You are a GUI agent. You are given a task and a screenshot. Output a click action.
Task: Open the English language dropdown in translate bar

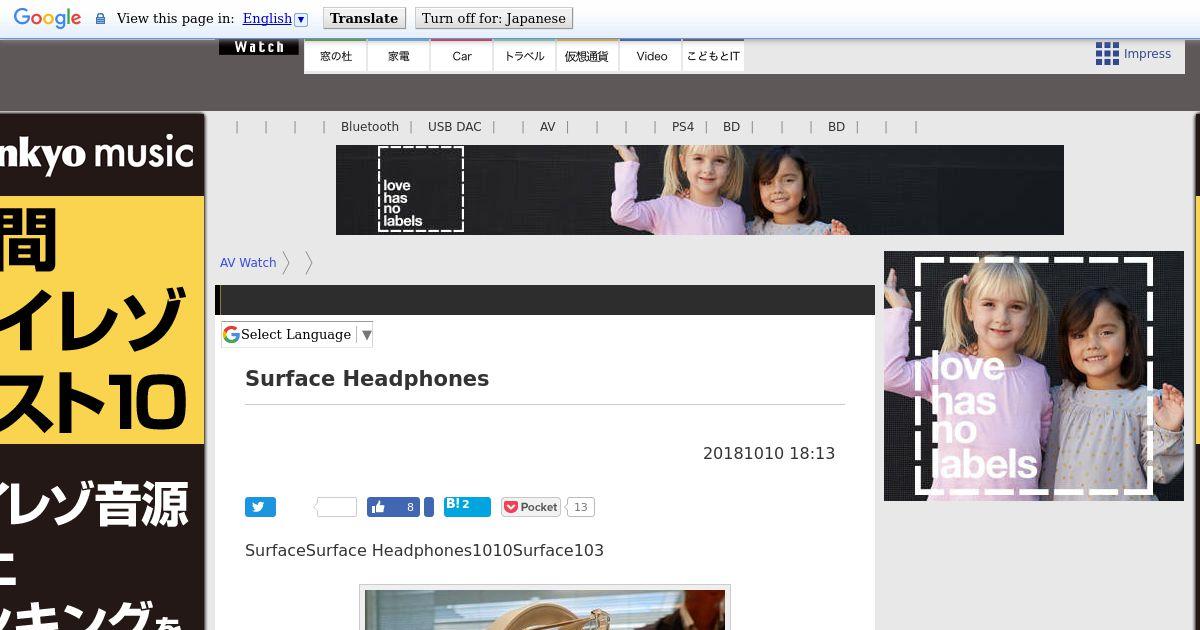pos(275,18)
